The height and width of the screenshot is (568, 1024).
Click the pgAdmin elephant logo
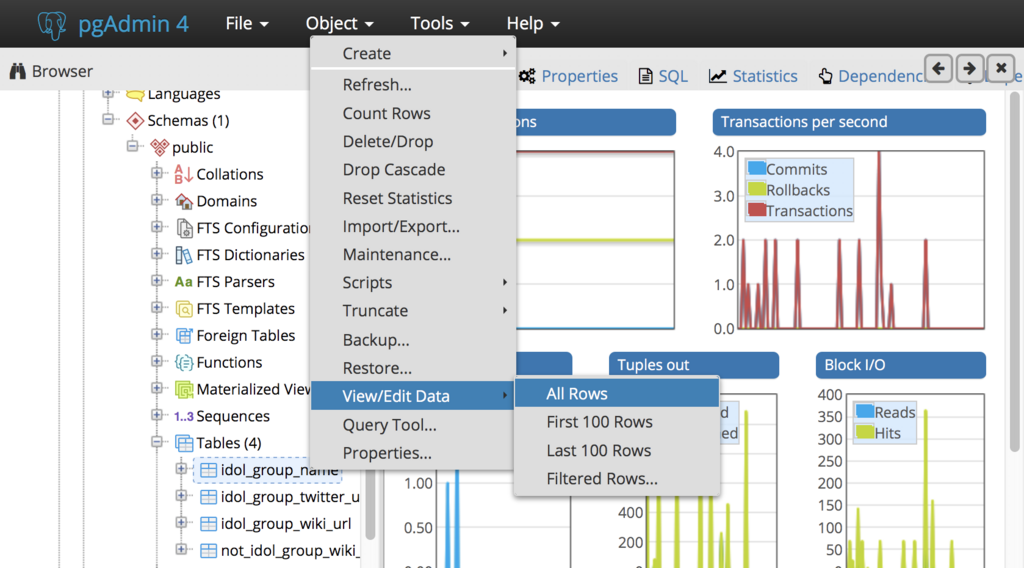coord(52,25)
